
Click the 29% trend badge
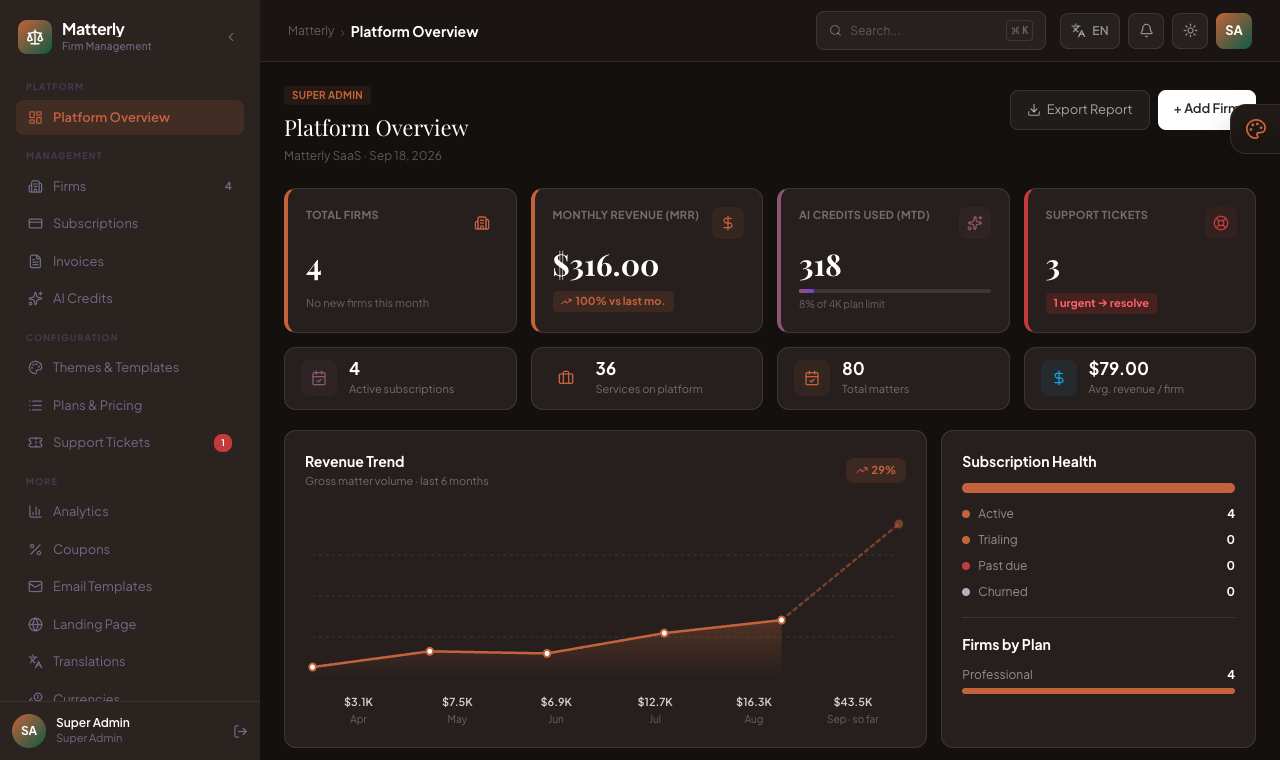pos(876,470)
